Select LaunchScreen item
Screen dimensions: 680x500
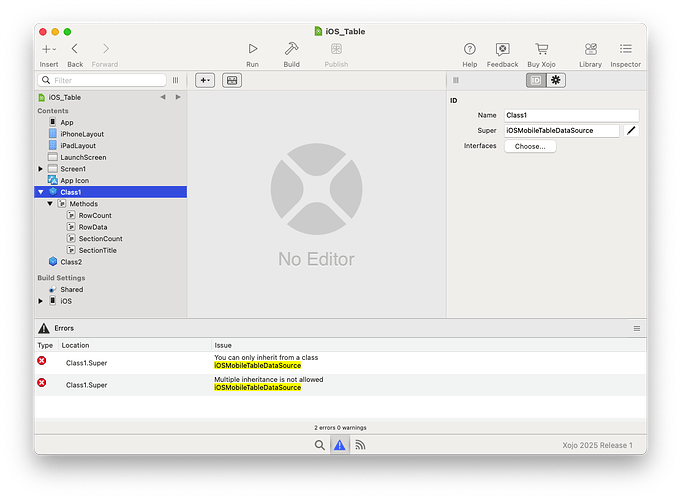(x=83, y=157)
